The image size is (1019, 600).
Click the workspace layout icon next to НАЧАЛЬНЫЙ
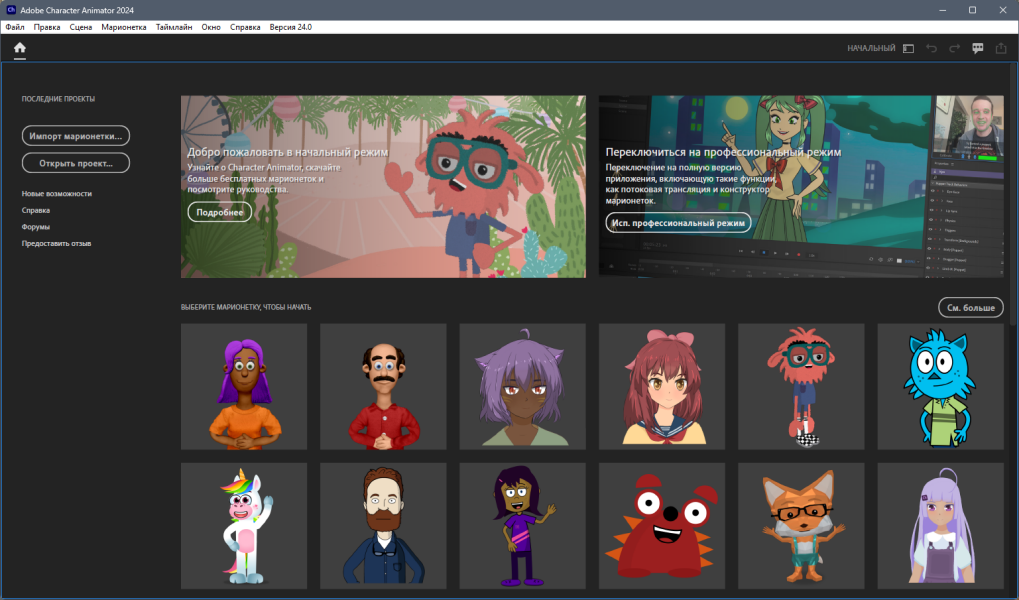click(x=909, y=49)
